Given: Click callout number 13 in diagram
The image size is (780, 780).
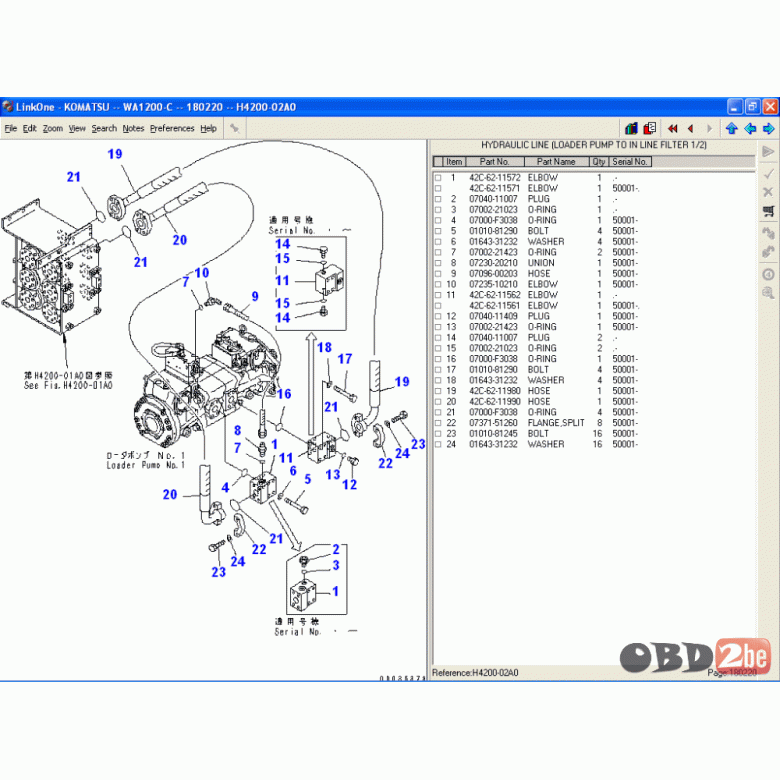Looking at the screenshot, I should [x=333, y=475].
